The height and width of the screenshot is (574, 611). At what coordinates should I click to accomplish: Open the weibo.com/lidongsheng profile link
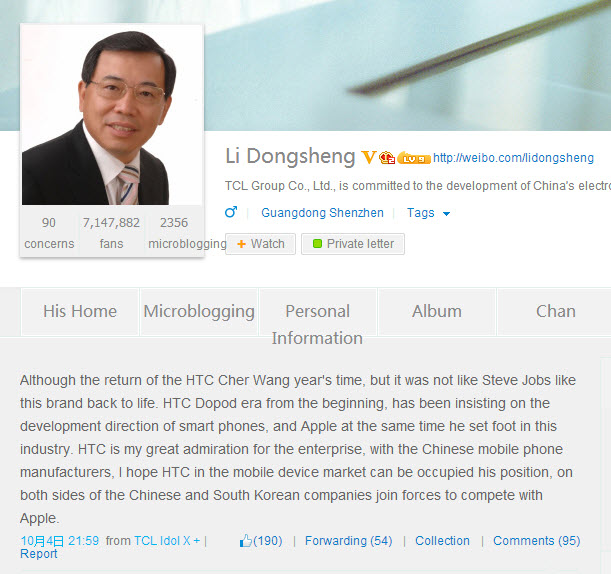pyautogui.click(x=513, y=158)
